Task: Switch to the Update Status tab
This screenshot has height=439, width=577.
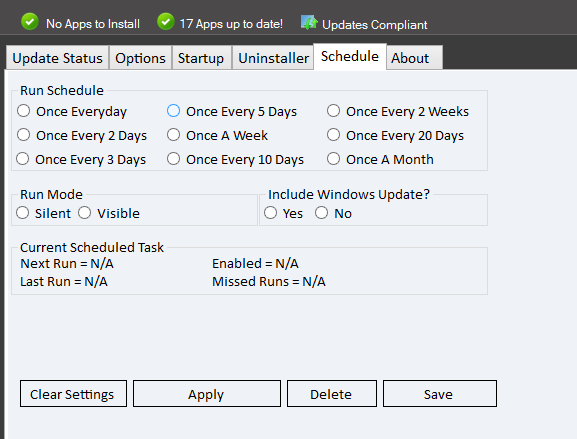Action: [57, 58]
